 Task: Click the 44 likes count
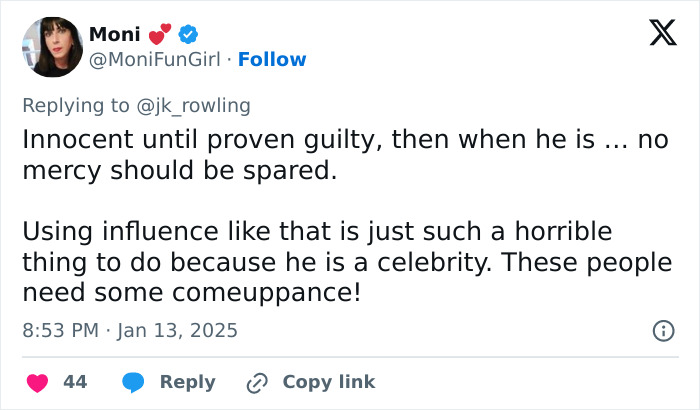[75, 382]
